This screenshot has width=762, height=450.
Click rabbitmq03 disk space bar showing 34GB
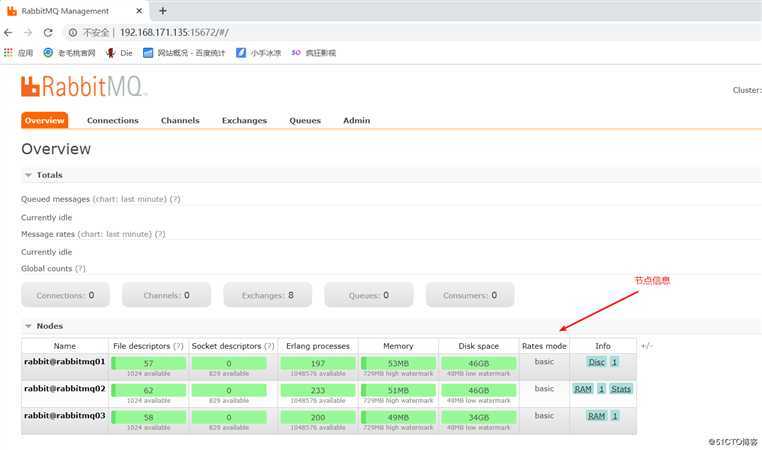tap(479, 417)
